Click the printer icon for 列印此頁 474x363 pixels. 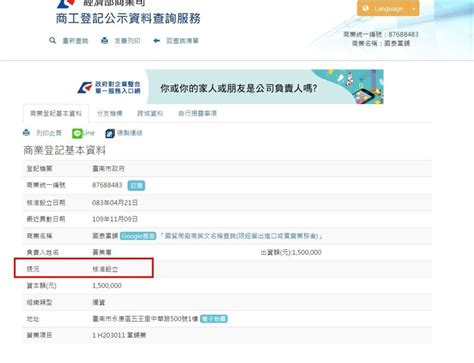[26, 133]
